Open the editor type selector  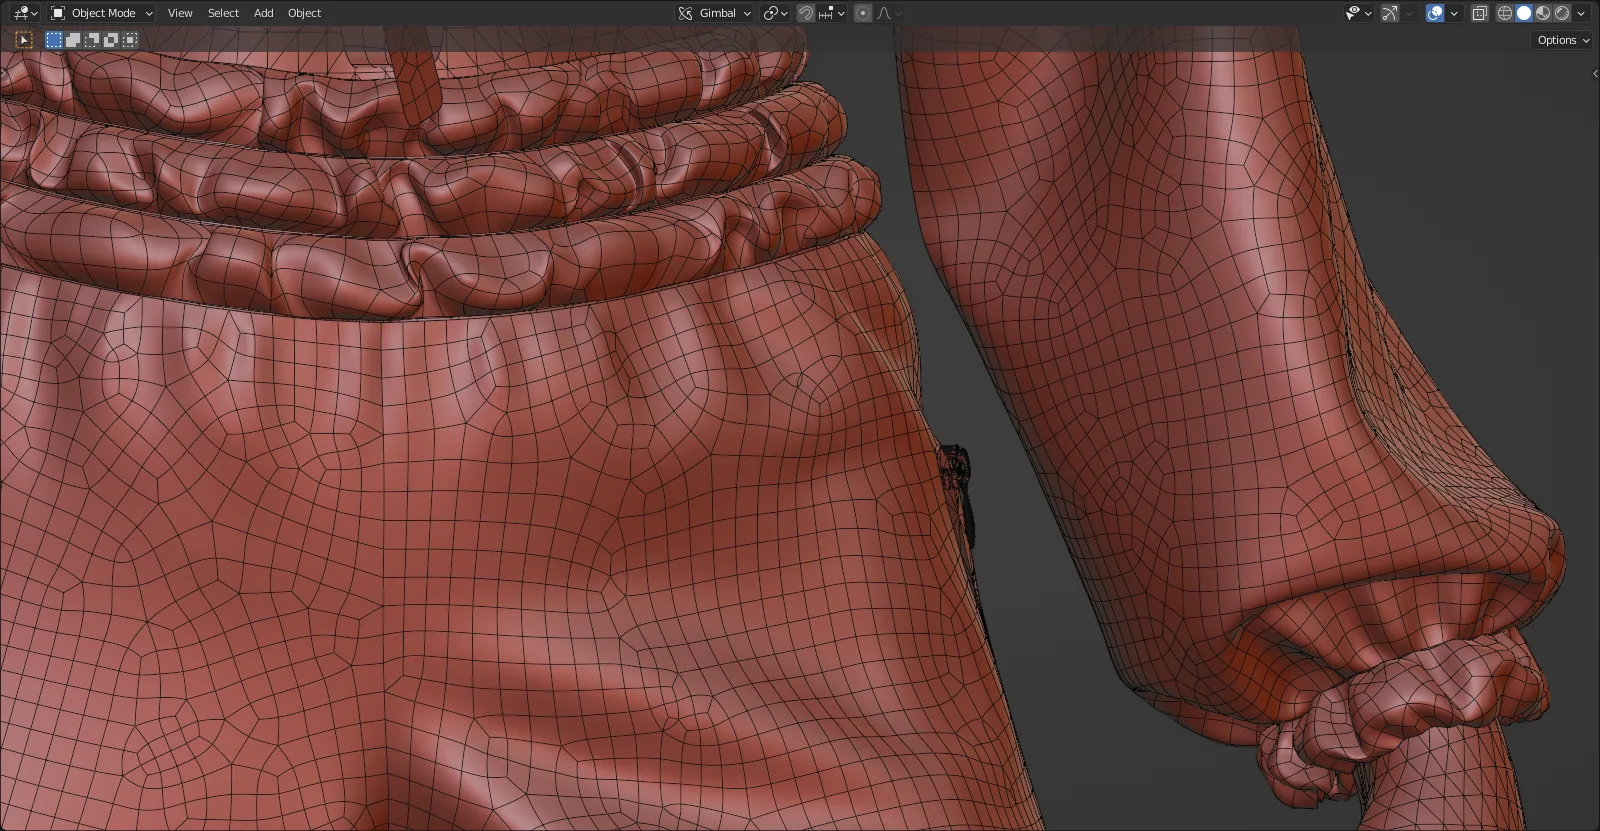click(25, 13)
